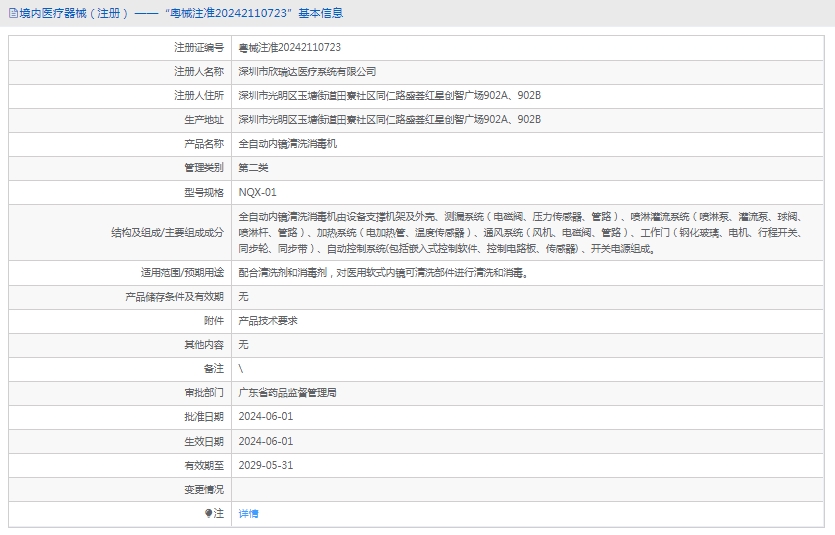Click the round icon beside the 注 label
This screenshot has height=535, width=835.
click(x=209, y=513)
